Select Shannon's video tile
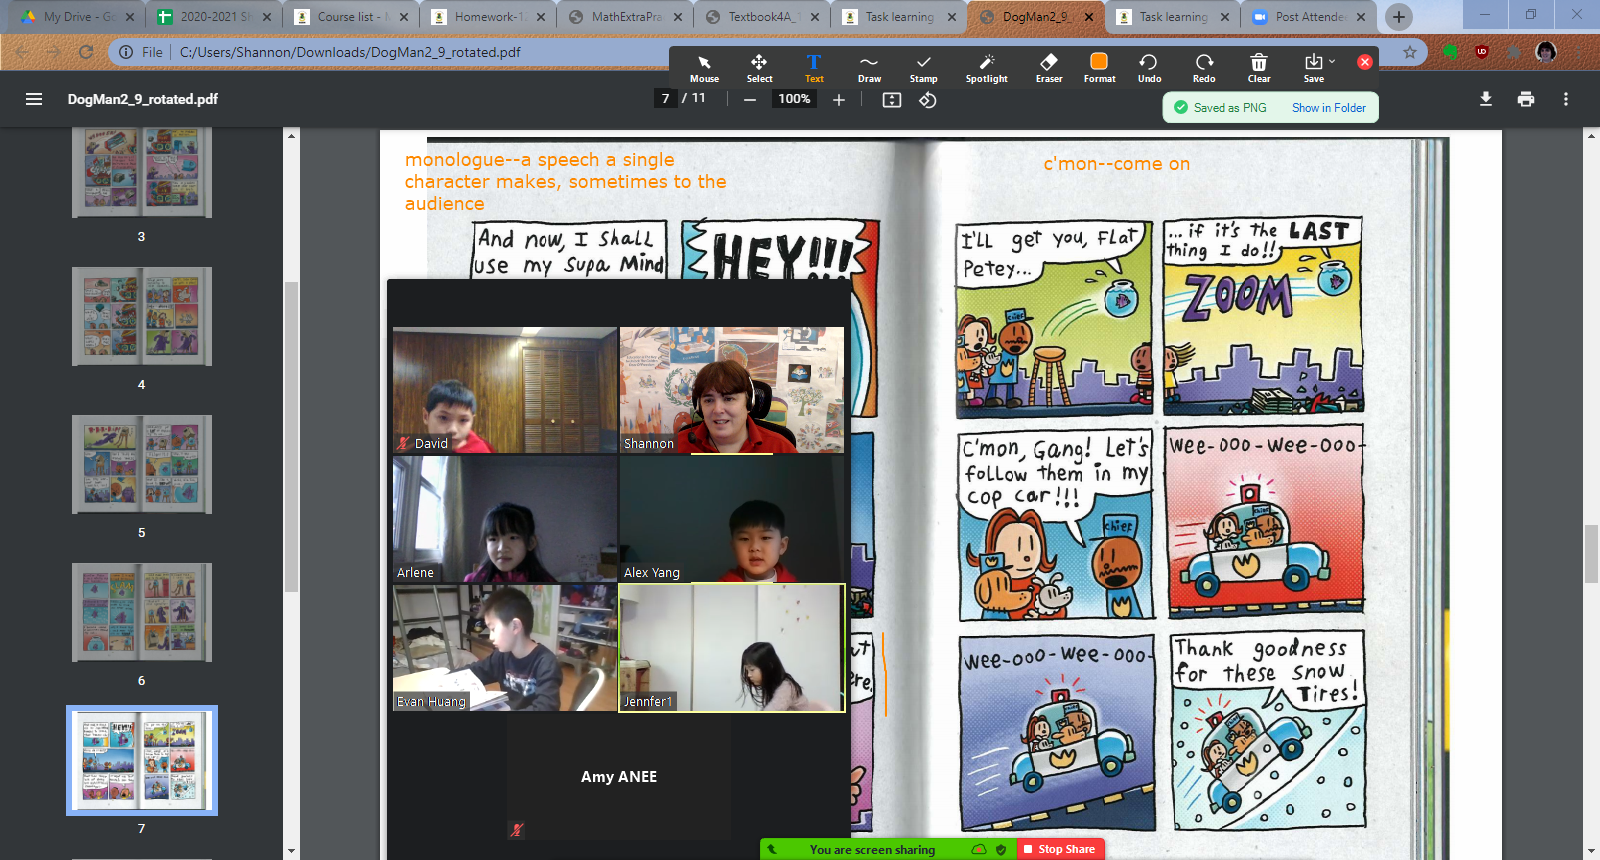The width and height of the screenshot is (1600, 860). 732,390
